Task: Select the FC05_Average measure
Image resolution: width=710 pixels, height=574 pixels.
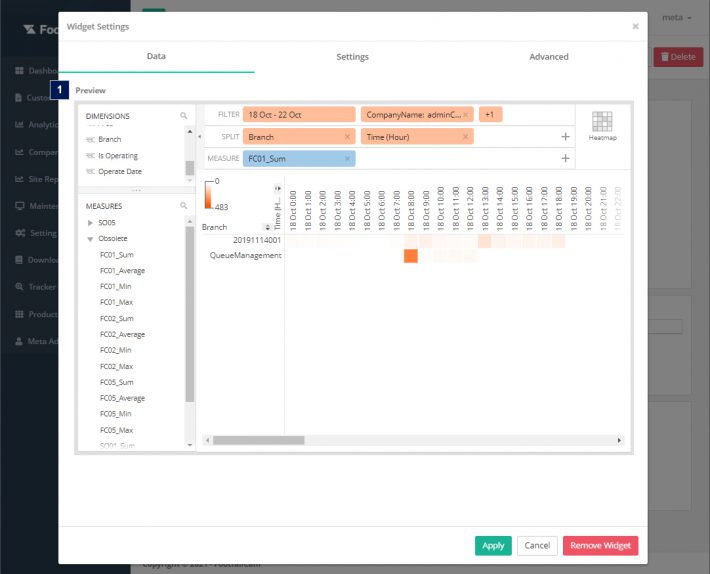Action: (x=122, y=398)
